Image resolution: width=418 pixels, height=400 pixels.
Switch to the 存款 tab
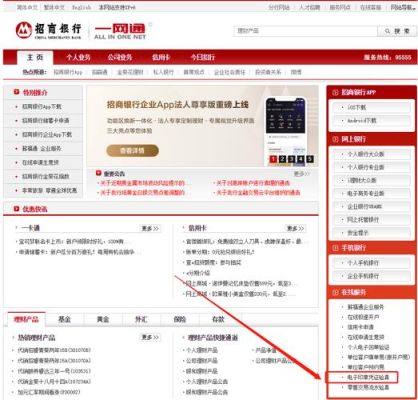coord(218,319)
